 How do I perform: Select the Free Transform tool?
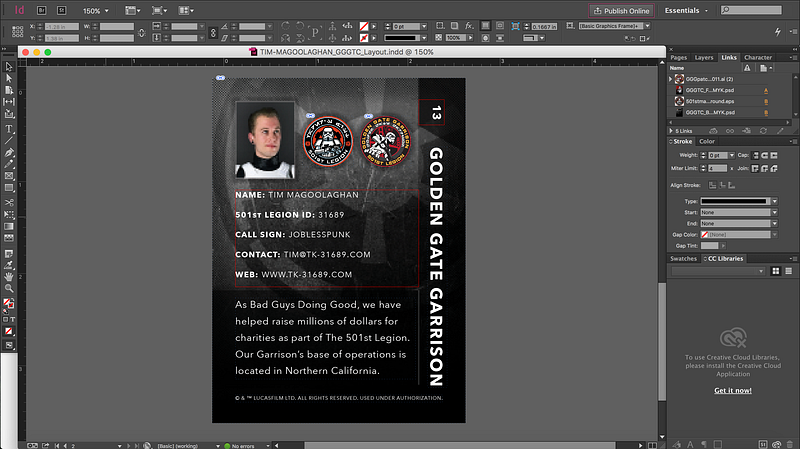click(x=9, y=215)
